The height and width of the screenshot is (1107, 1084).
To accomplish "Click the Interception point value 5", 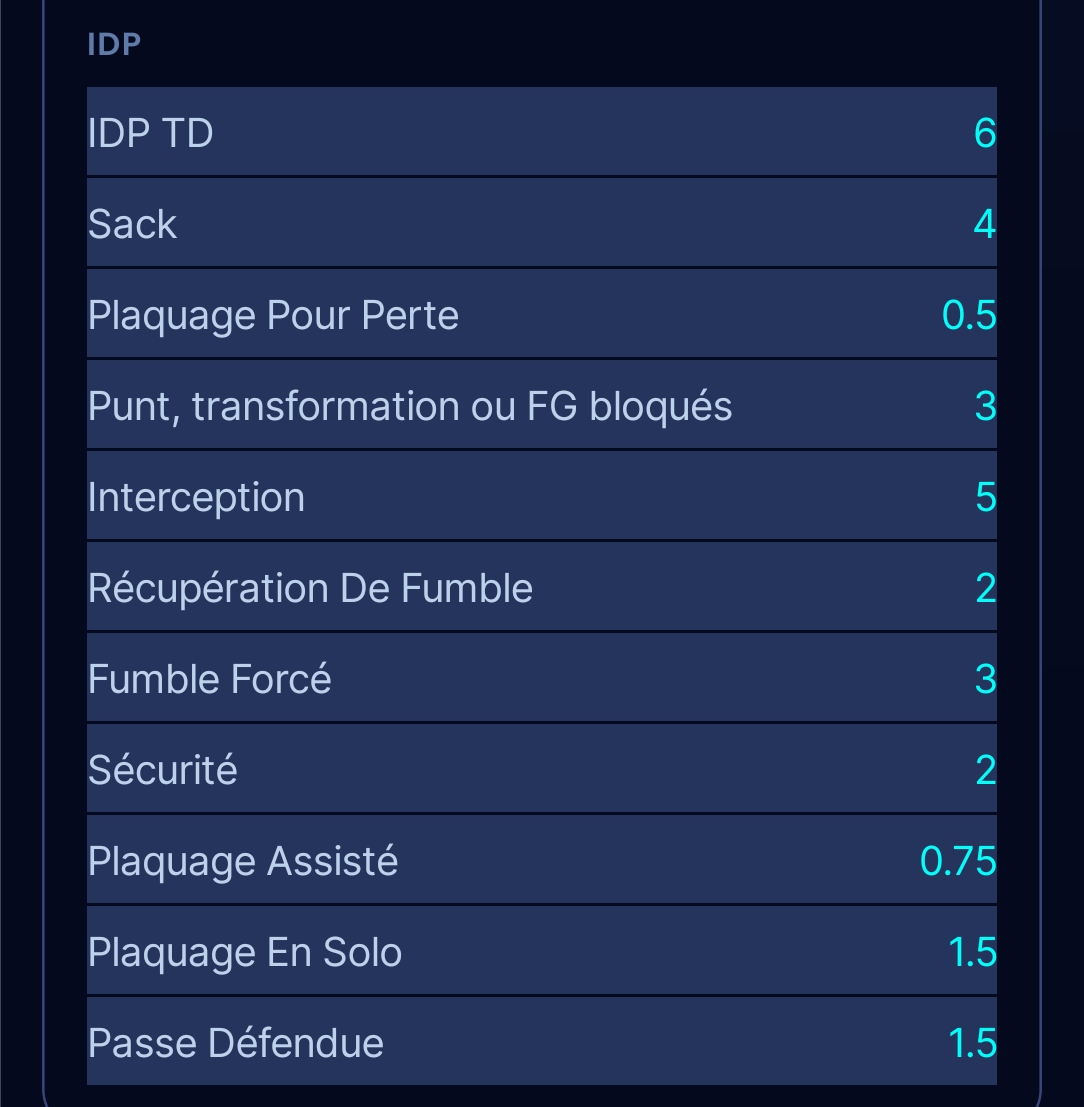I will (x=985, y=497).
